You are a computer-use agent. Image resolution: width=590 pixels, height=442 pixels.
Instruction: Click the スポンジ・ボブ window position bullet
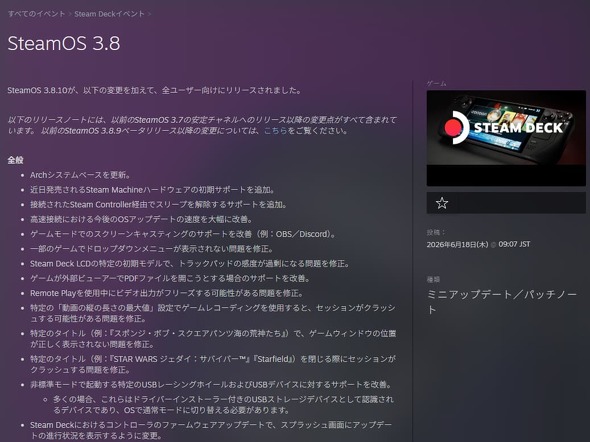[213, 339]
